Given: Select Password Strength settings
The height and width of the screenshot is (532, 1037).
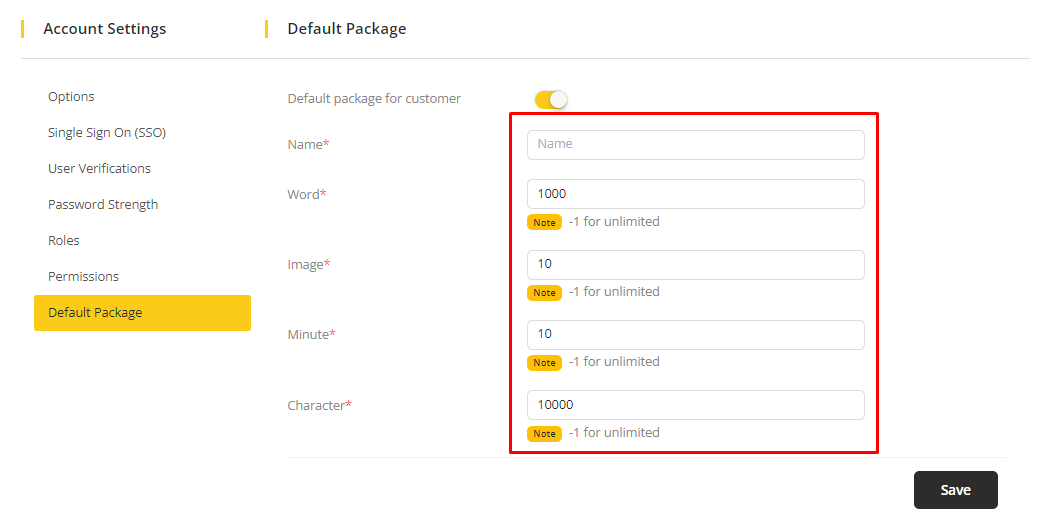Looking at the screenshot, I should tap(103, 205).
